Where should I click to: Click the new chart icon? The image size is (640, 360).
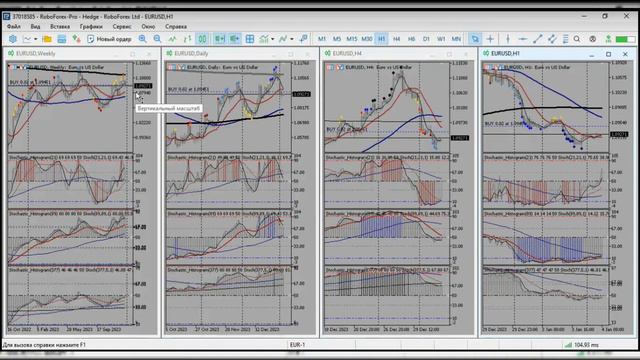tap(27, 39)
